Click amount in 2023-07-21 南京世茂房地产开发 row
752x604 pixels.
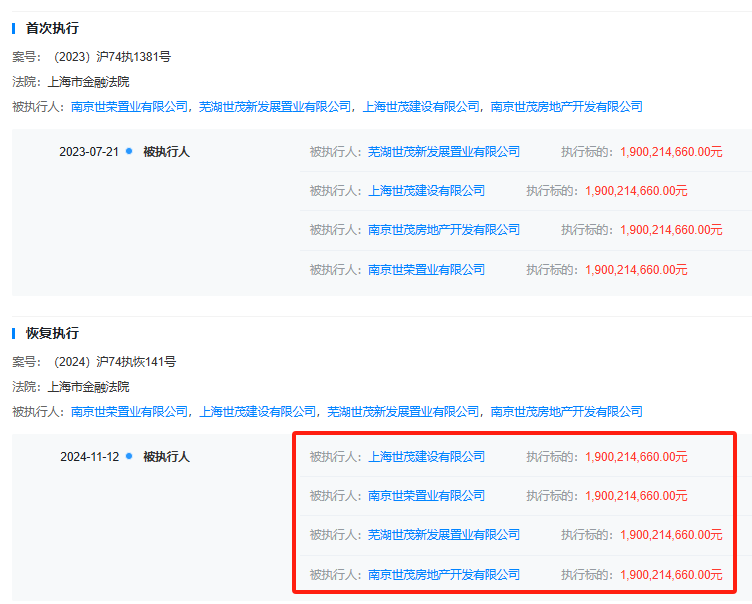[671, 230]
